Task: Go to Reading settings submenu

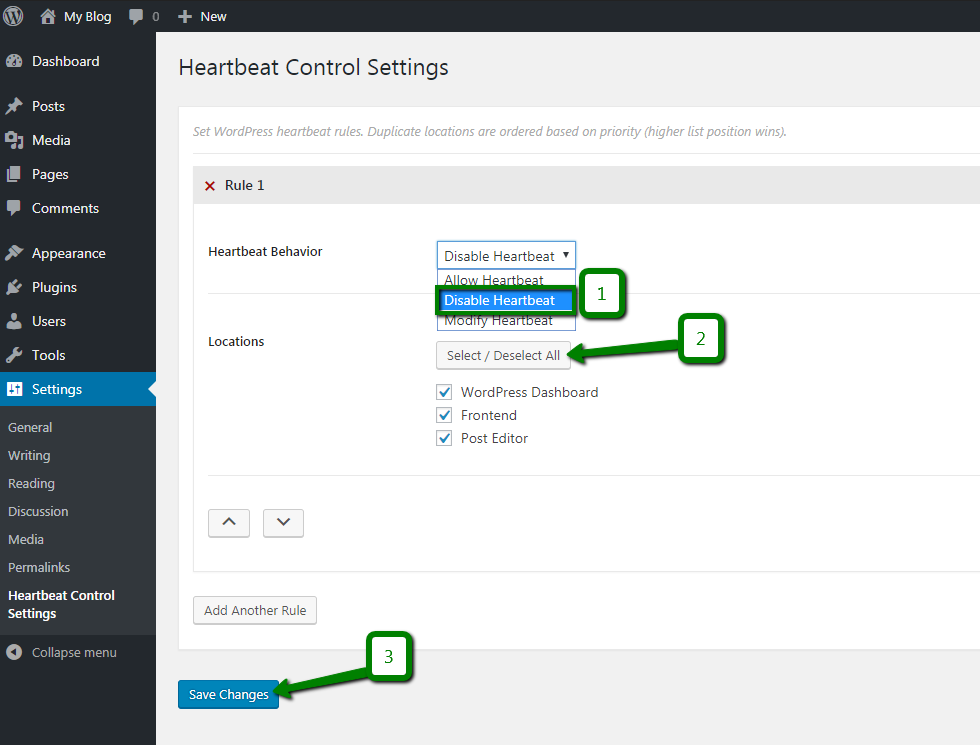Action: [31, 484]
